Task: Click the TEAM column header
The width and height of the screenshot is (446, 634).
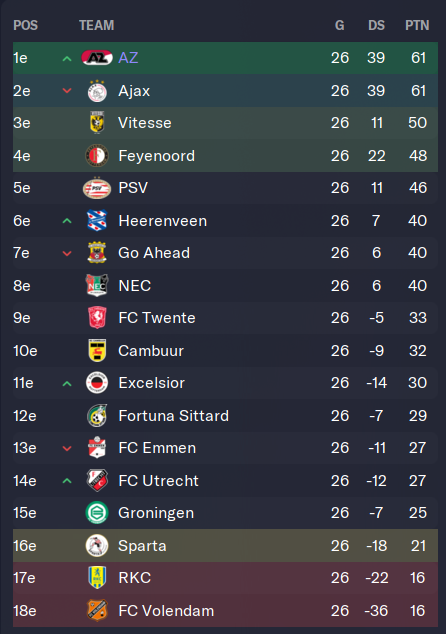Action: click(97, 25)
